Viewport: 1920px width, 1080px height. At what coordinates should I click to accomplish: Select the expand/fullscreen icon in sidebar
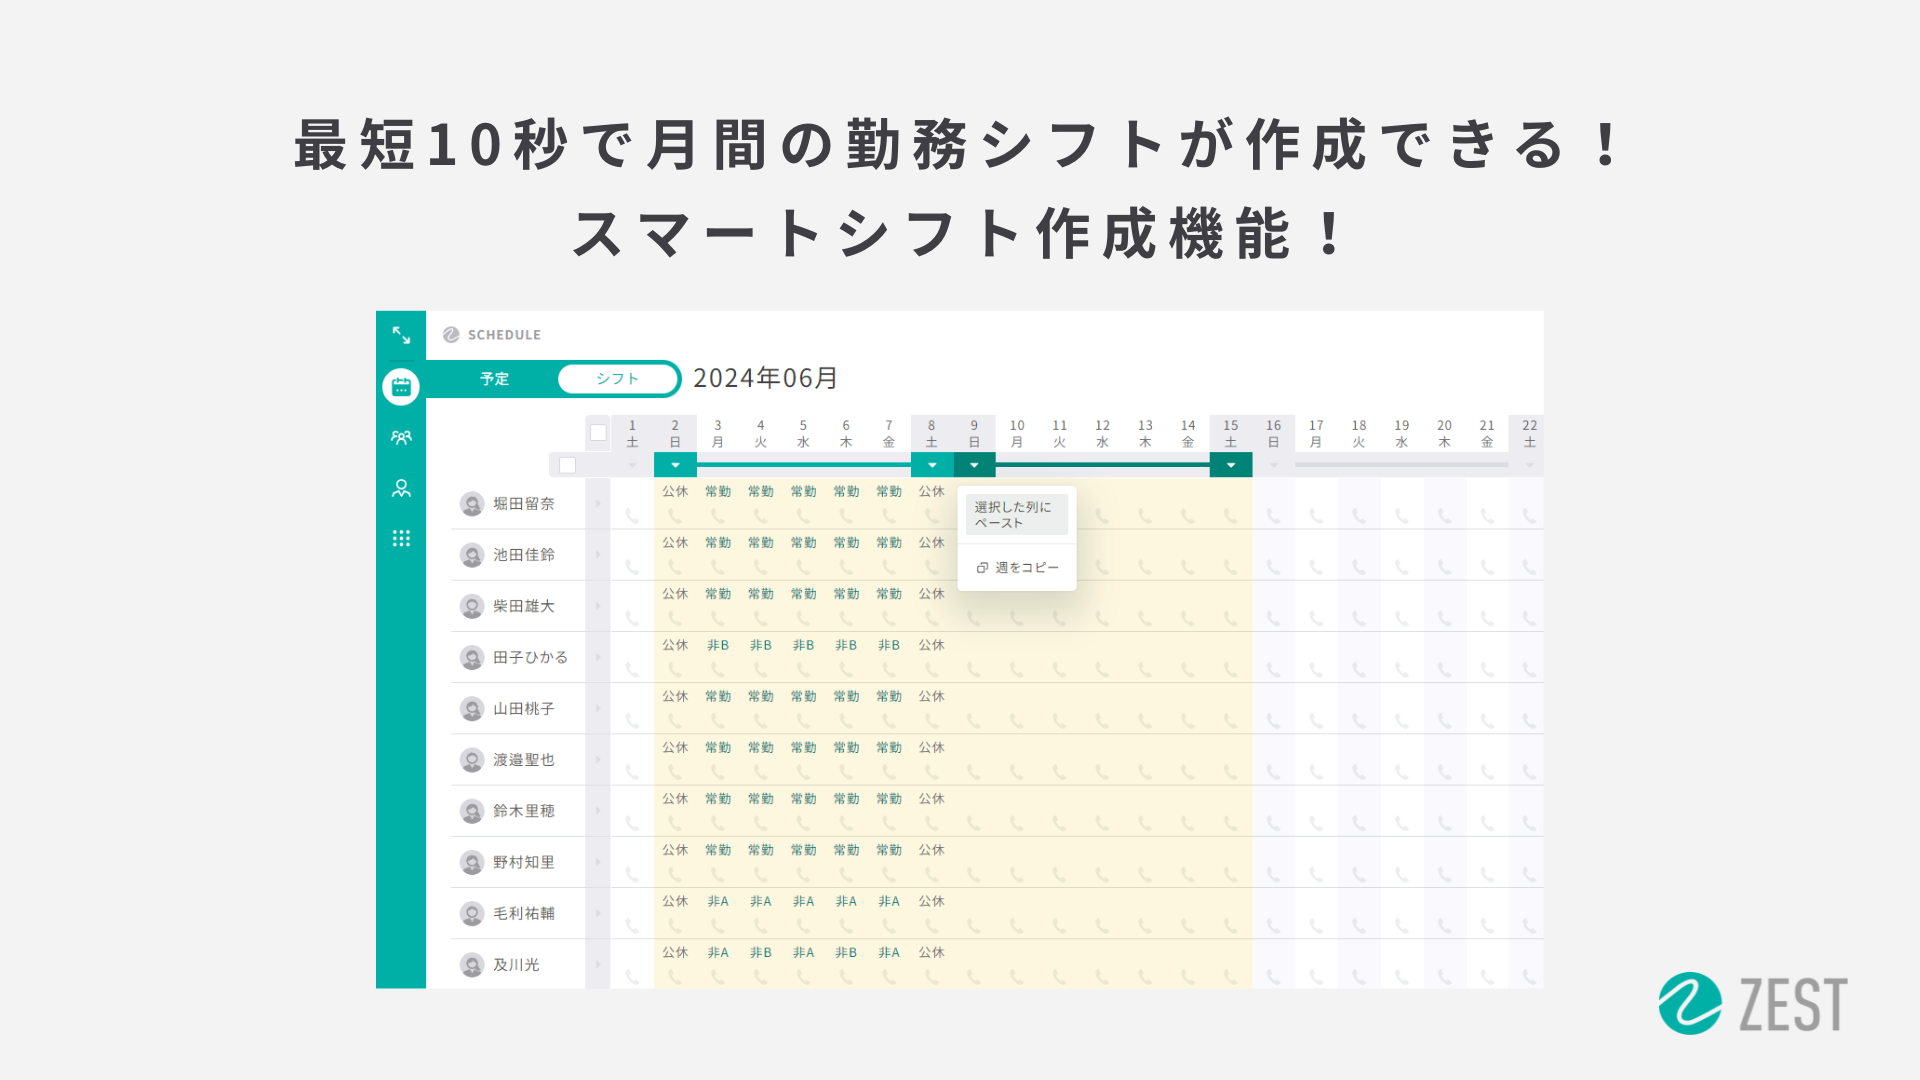coord(401,336)
